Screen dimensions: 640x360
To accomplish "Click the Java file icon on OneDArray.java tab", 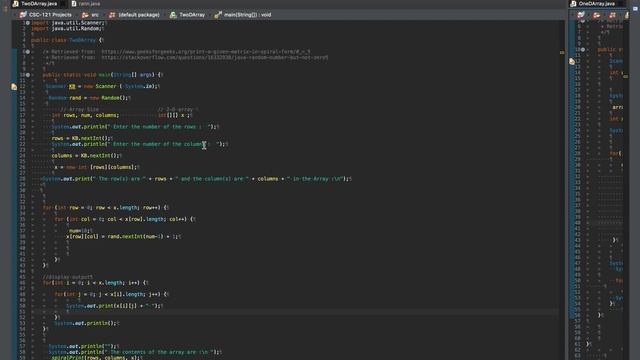I will click(573, 4).
